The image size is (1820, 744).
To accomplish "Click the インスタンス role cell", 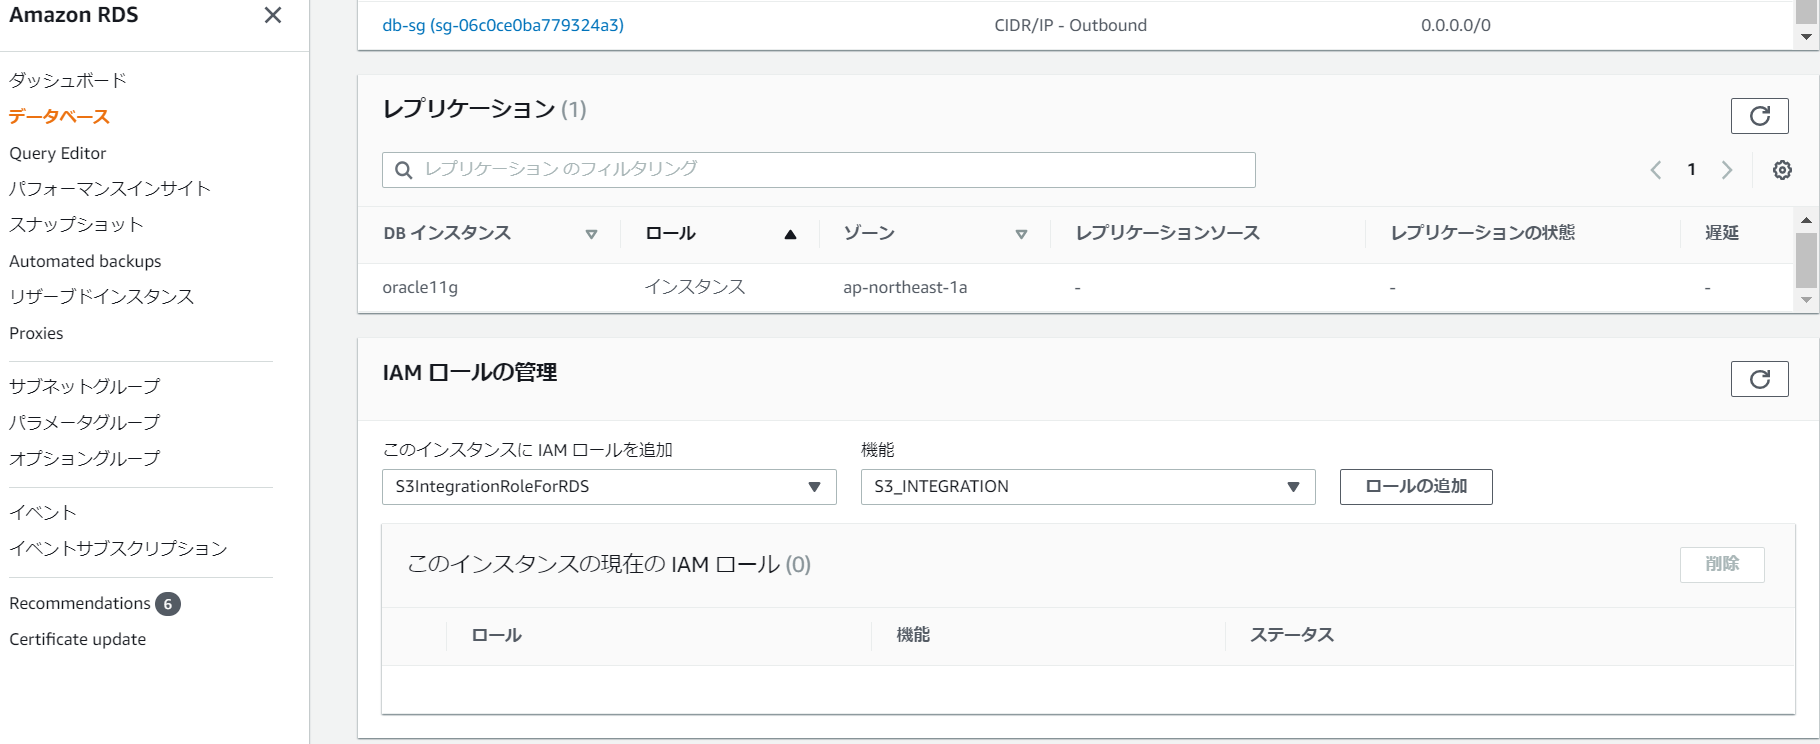I will click(x=695, y=287).
